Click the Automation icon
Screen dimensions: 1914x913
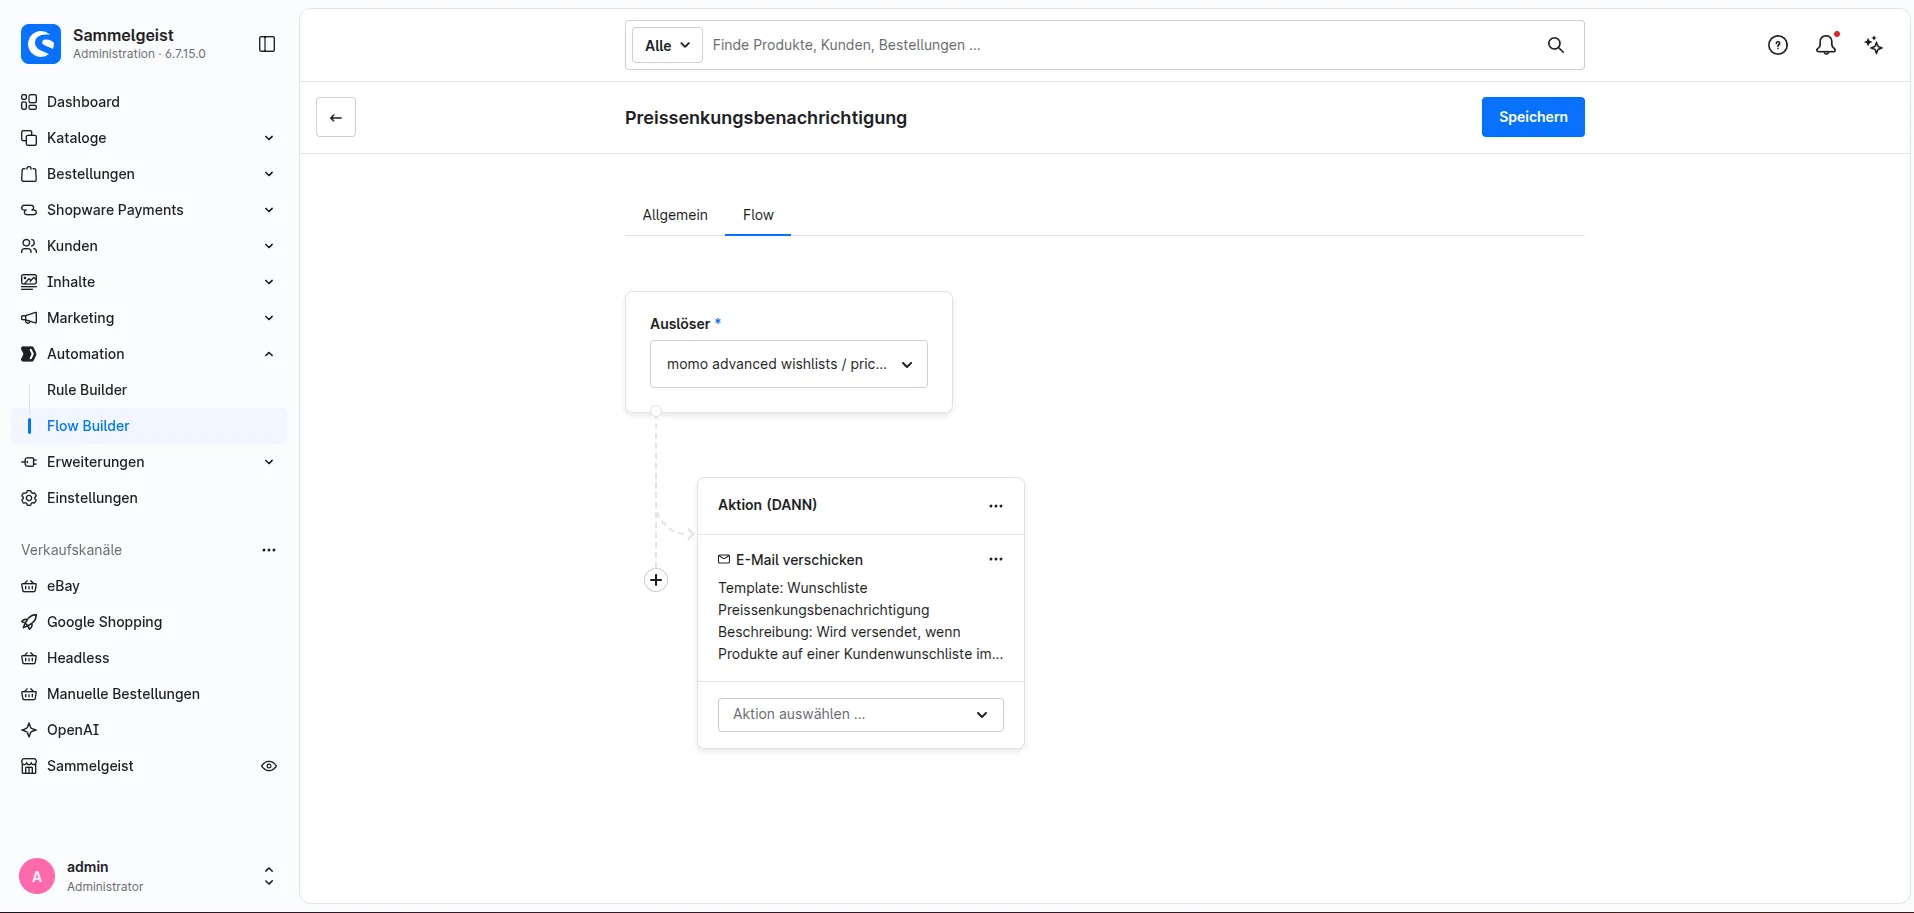click(29, 354)
